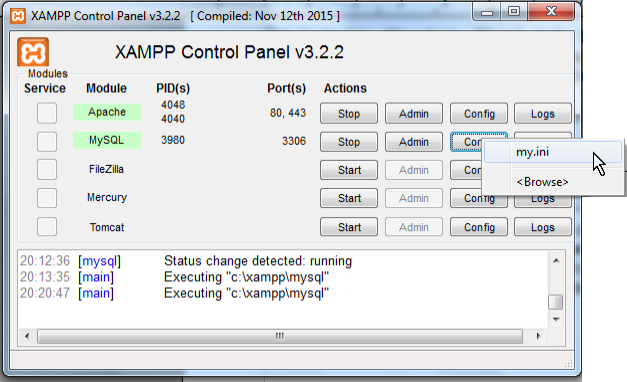Image resolution: width=627 pixels, height=382 pixels.
Task: Toggle the MySQL service checkbox
Action: [x=47, y=142]
